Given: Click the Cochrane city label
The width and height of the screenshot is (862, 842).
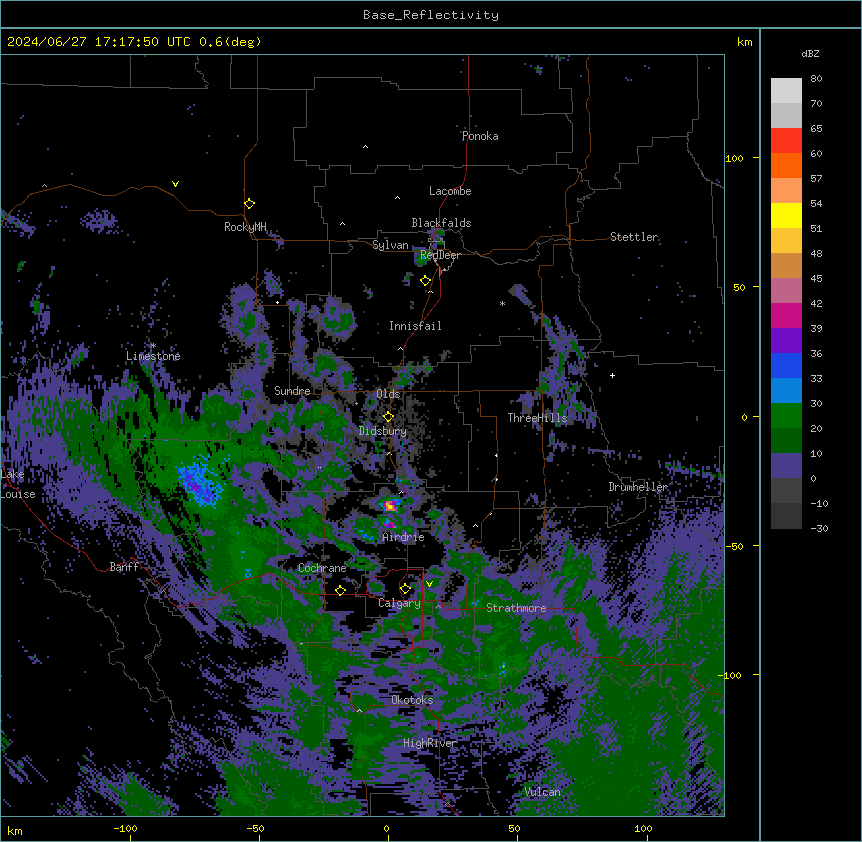Looking at the screenshot, I should click(322, 568).
